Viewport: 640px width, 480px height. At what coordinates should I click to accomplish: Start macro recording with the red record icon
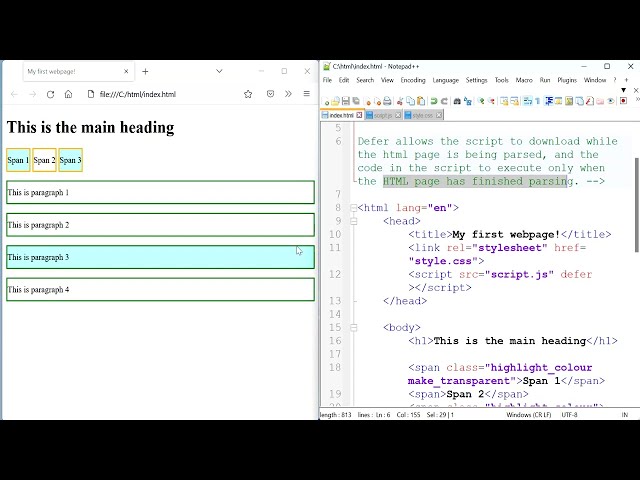(623, 101)
